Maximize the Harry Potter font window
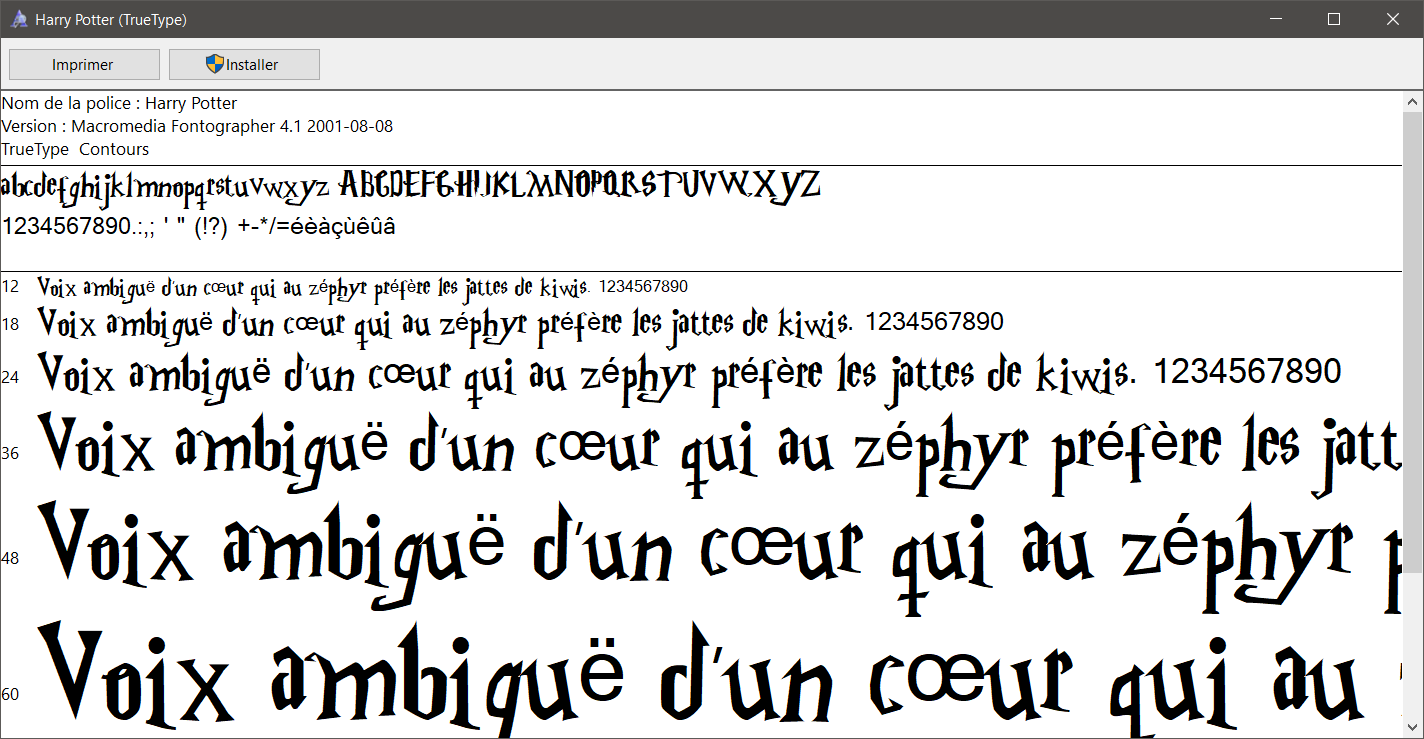 [1334, 19]
